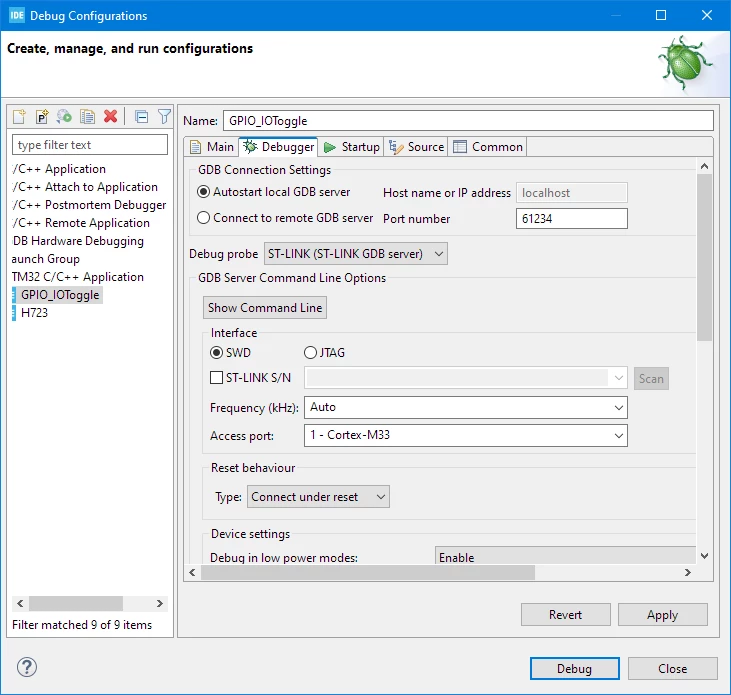Click tree panel scrollbar right arrow

click(x=159, y=603)
